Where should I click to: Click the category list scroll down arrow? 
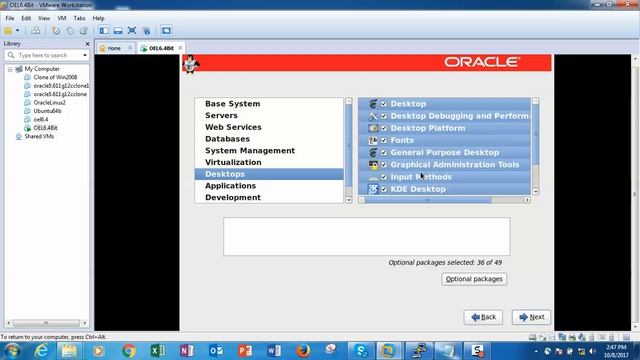(x=349, y=200)
